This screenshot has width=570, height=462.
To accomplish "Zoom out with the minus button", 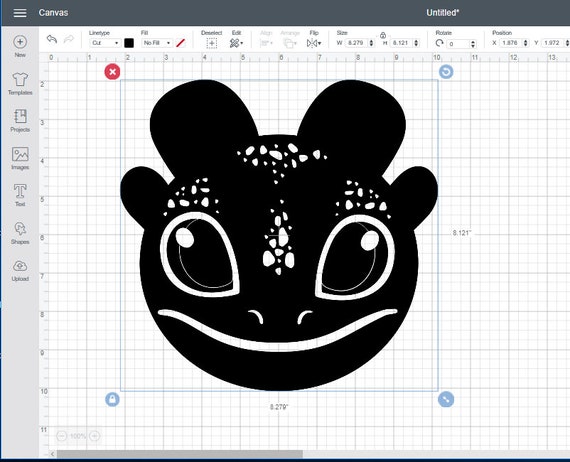I will 62,435.
